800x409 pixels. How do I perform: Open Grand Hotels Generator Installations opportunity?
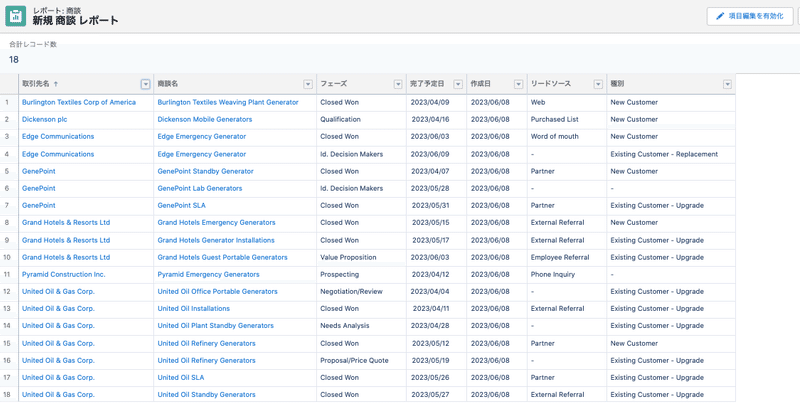216,240
